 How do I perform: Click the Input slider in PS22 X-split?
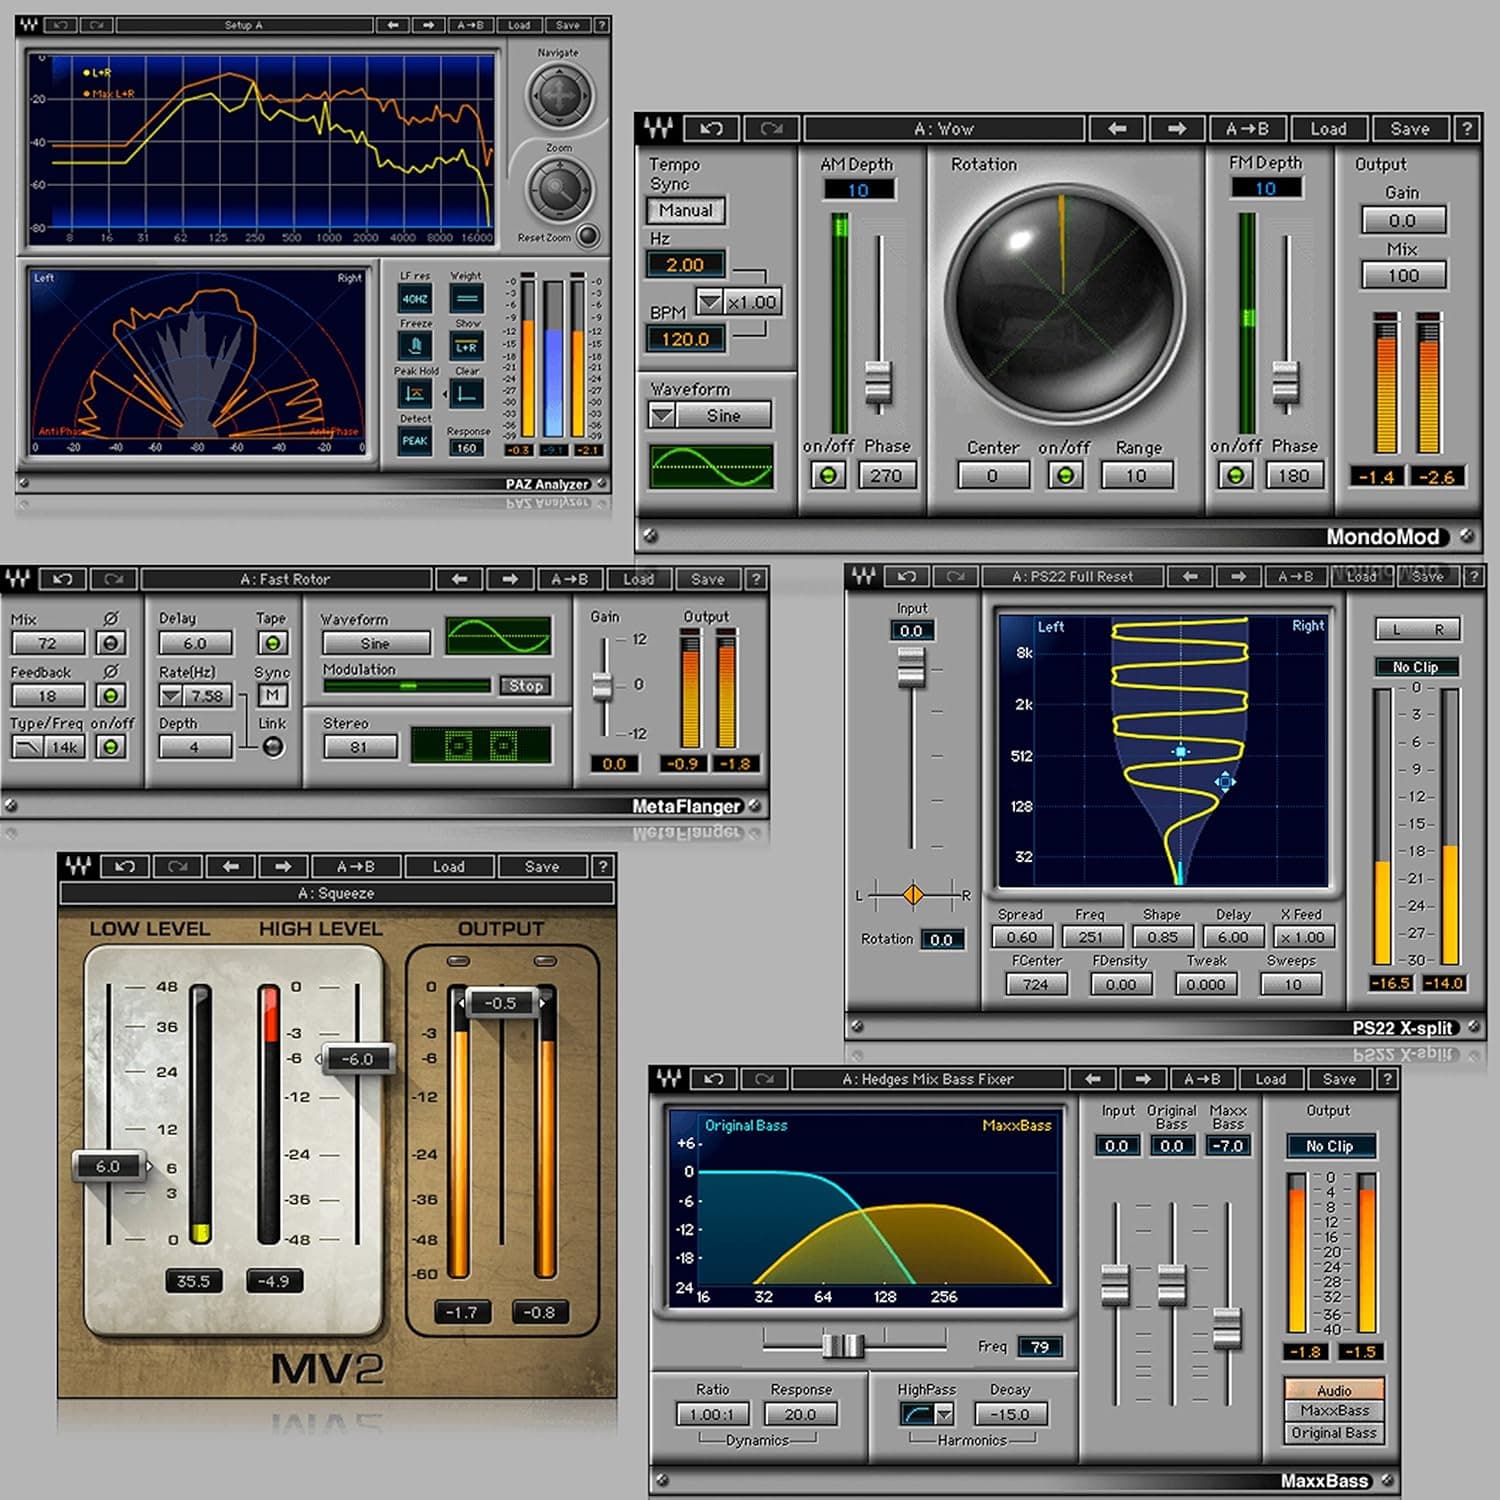point(912,665)
